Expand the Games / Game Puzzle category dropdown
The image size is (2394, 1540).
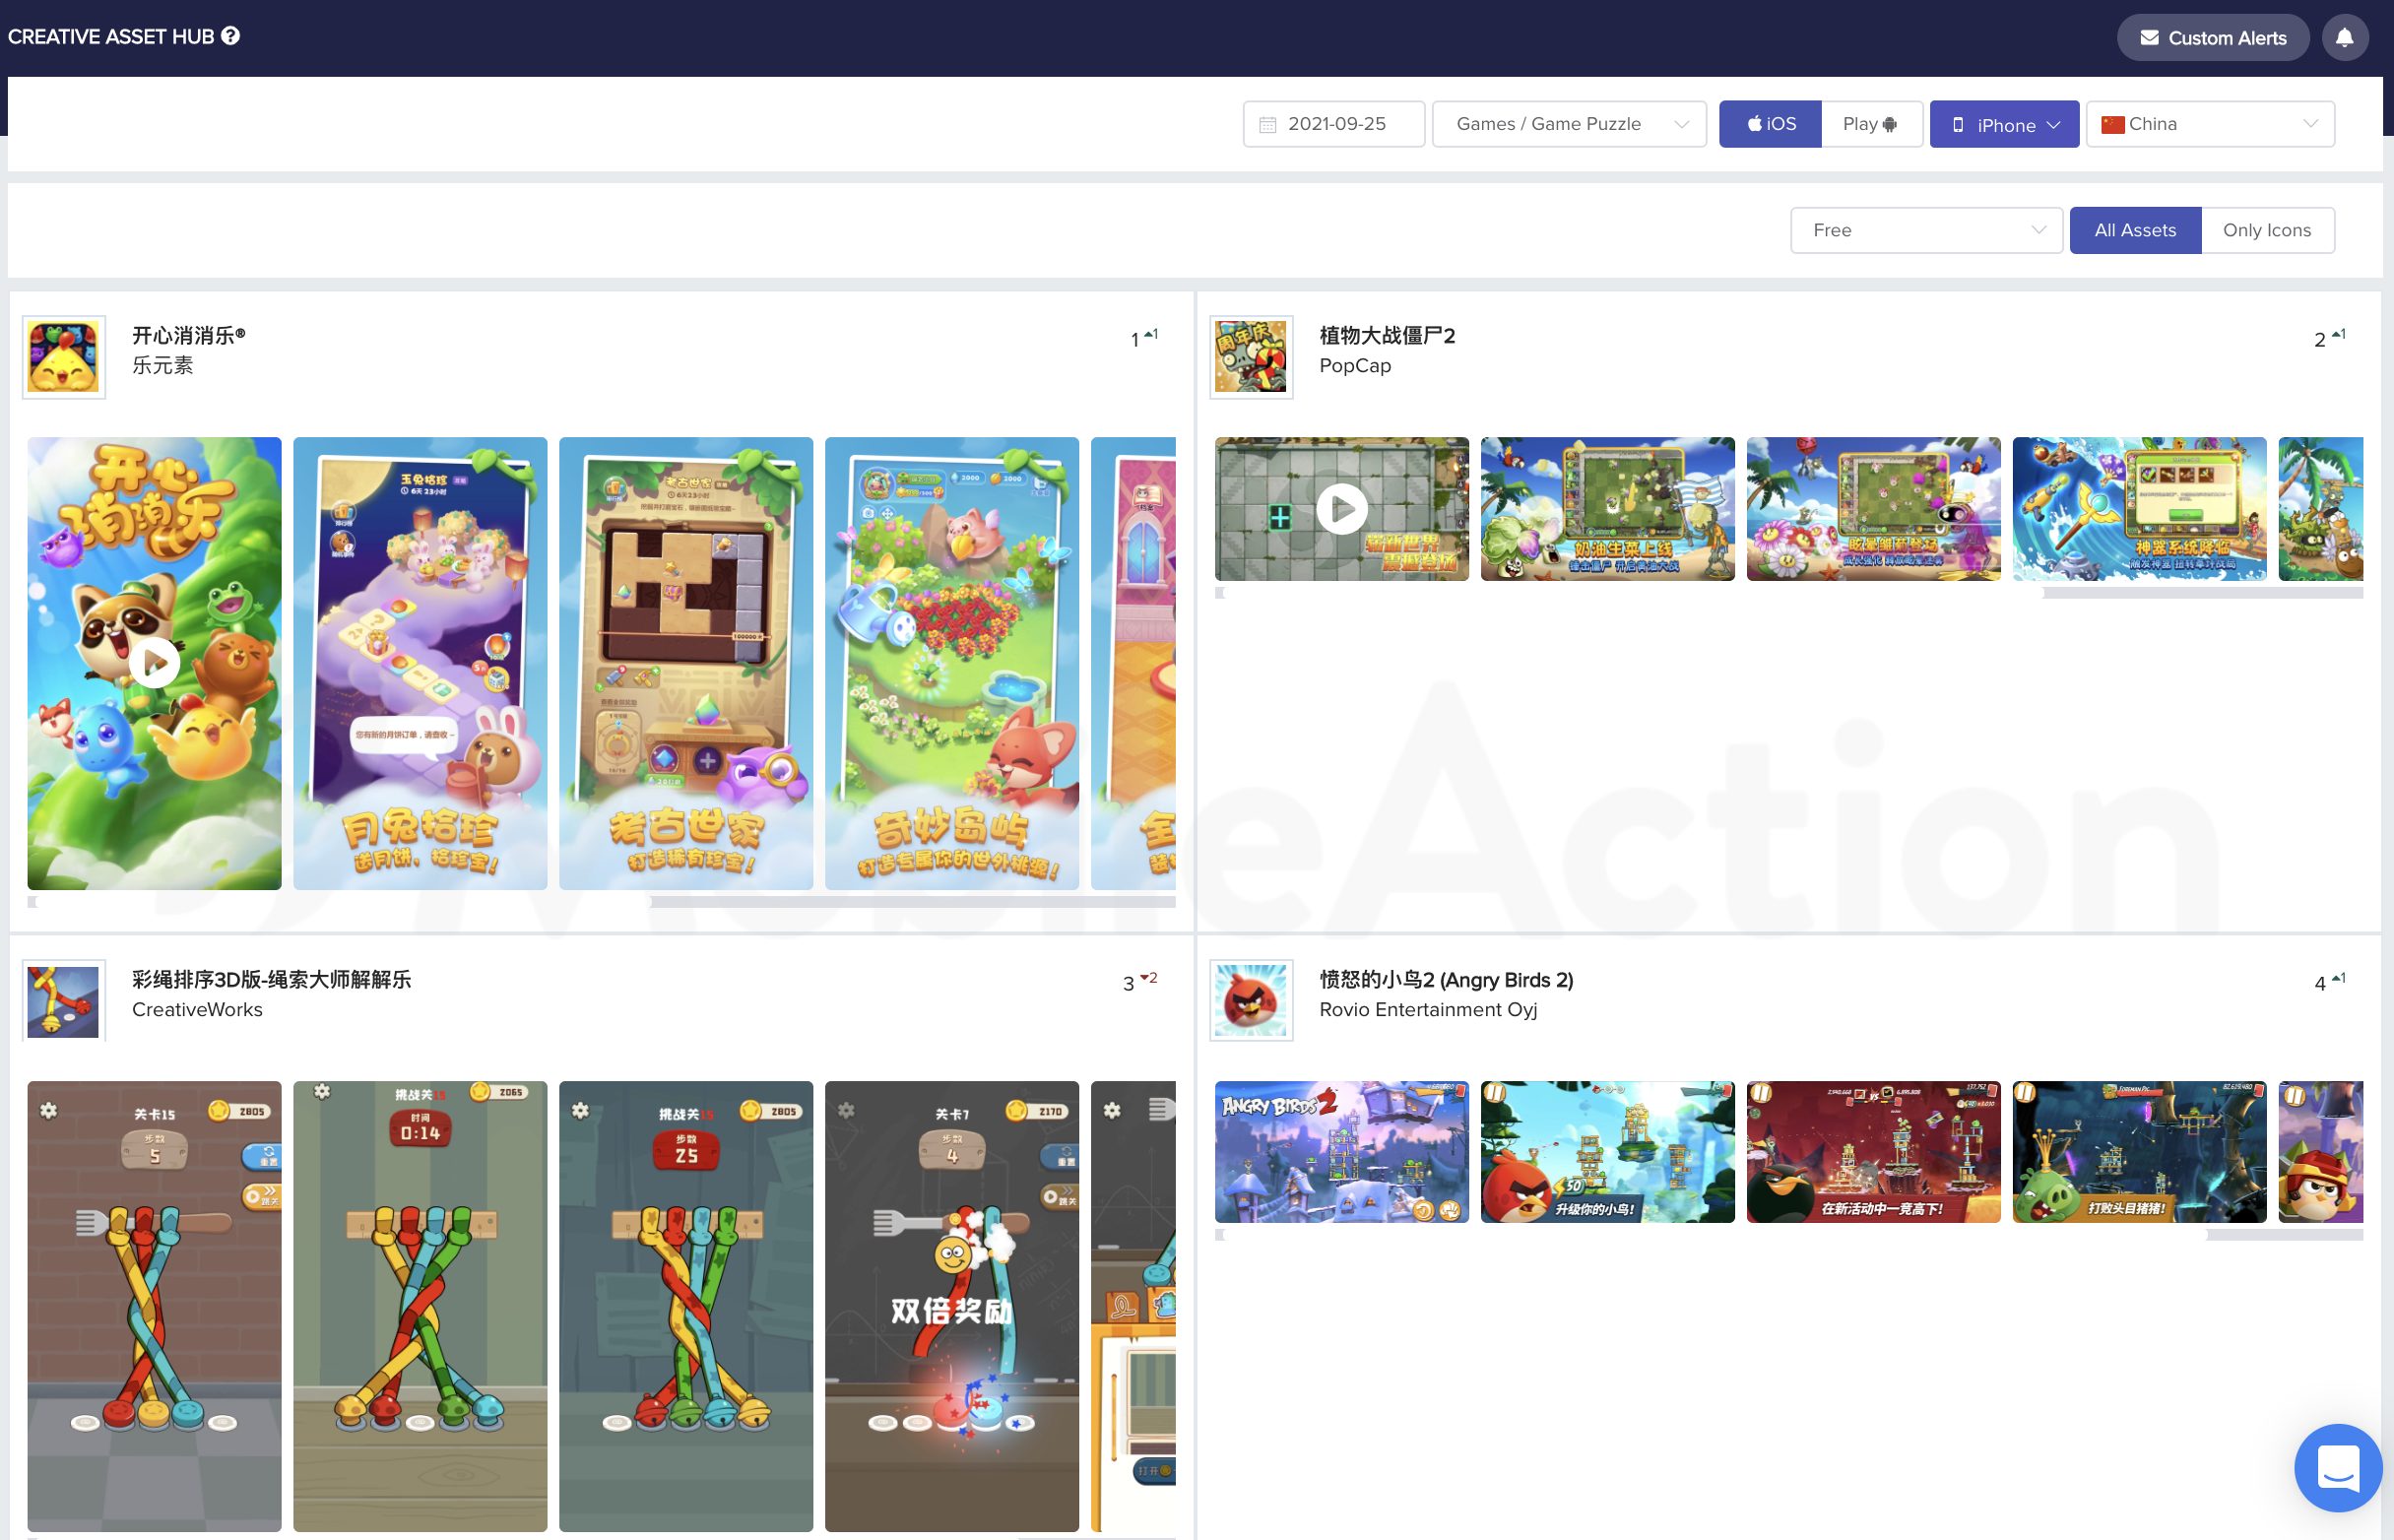1569,124
